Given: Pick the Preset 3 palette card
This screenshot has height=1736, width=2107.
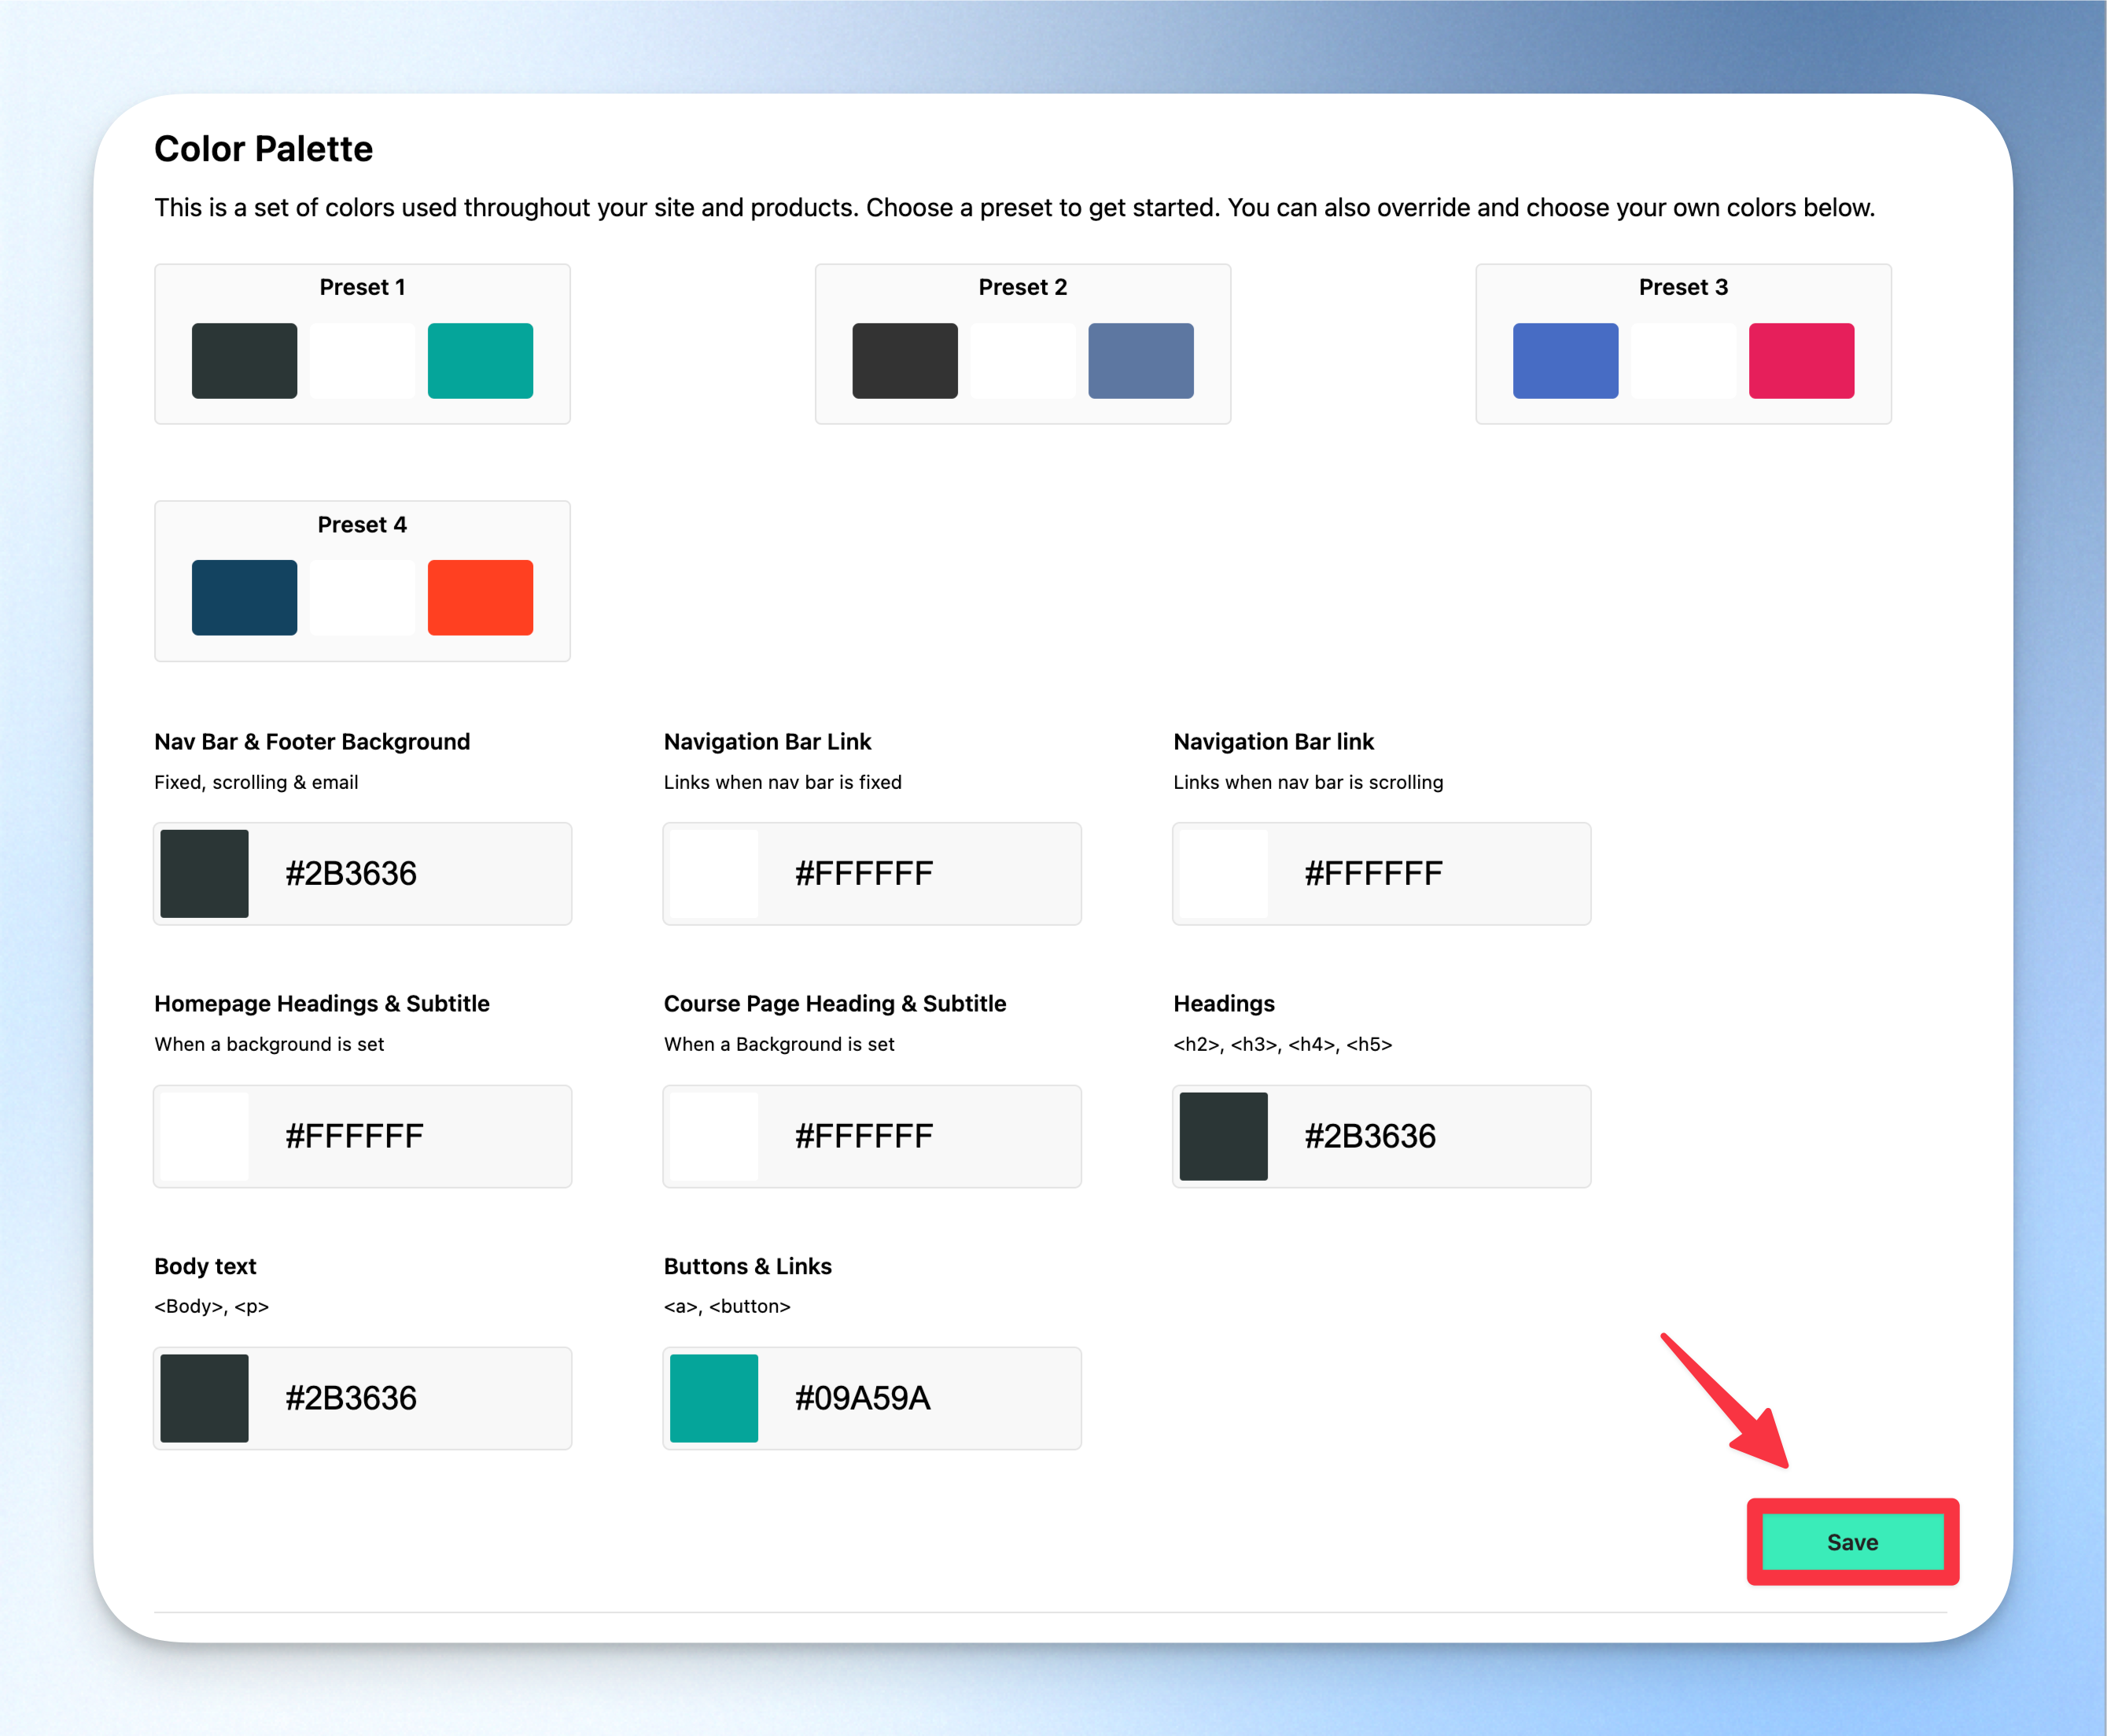Looking at the screenshot, I should (1683, 344).
